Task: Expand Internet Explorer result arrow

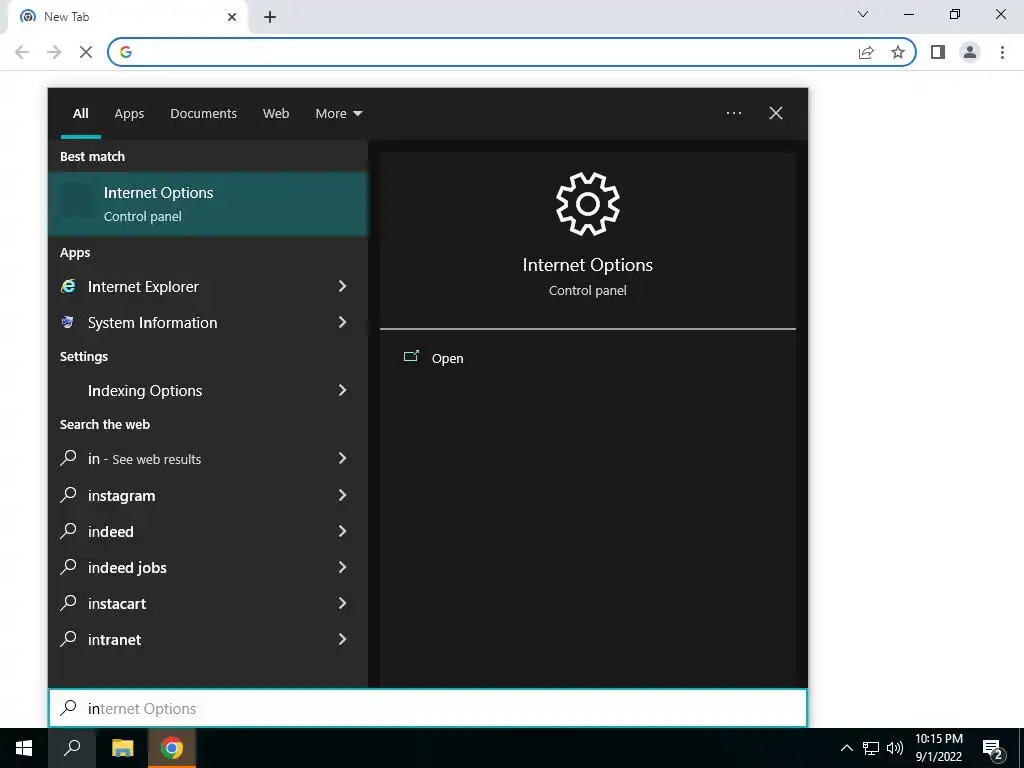Action: click(x=342, y=286)
